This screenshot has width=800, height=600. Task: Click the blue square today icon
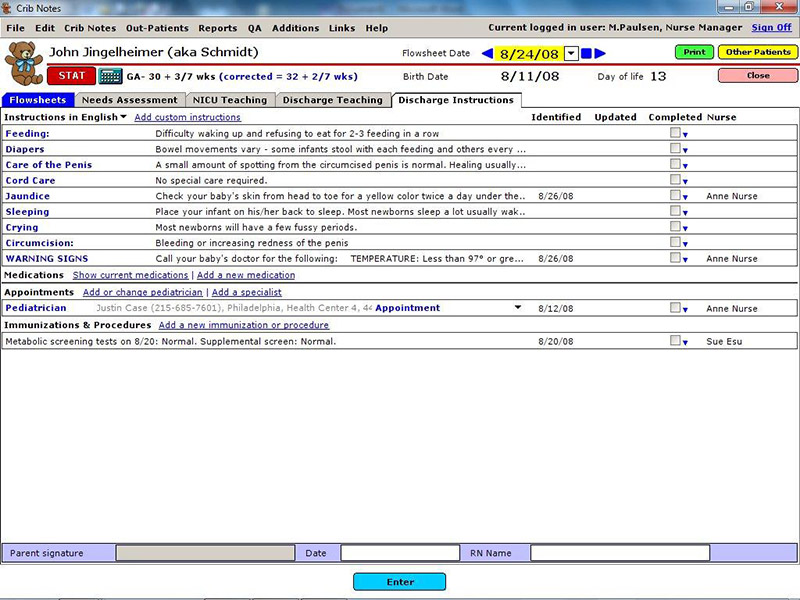pos(587,54)
